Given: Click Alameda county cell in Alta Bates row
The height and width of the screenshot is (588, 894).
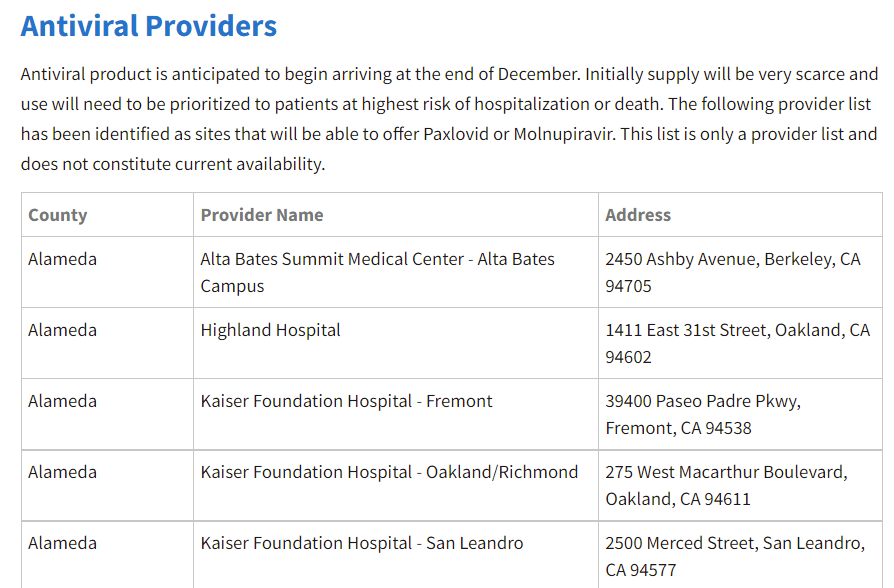Looking at the screenshot, I should [x=62, y=259].
